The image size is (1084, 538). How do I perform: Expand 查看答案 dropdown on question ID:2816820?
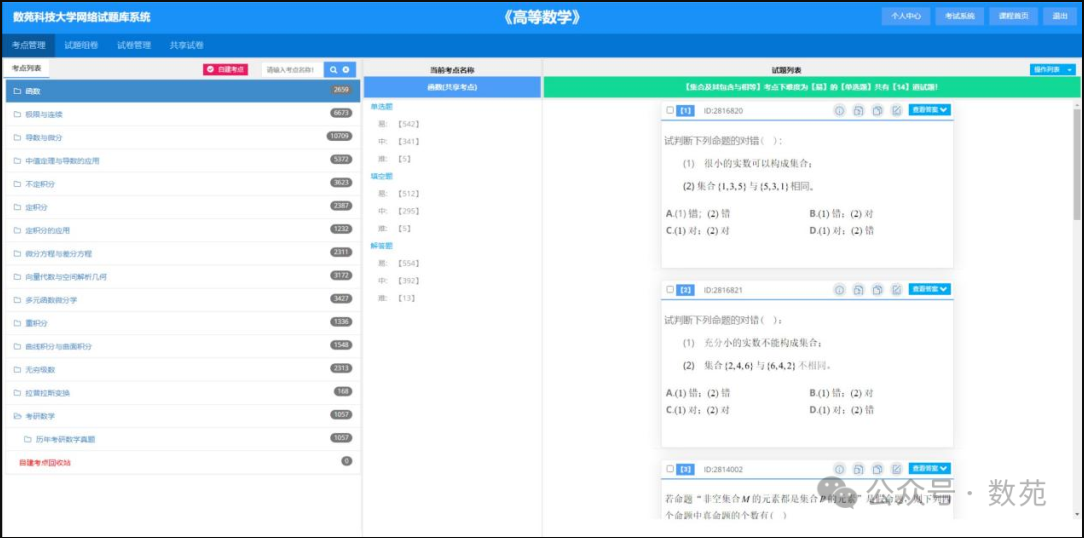(x=929, y=109)
